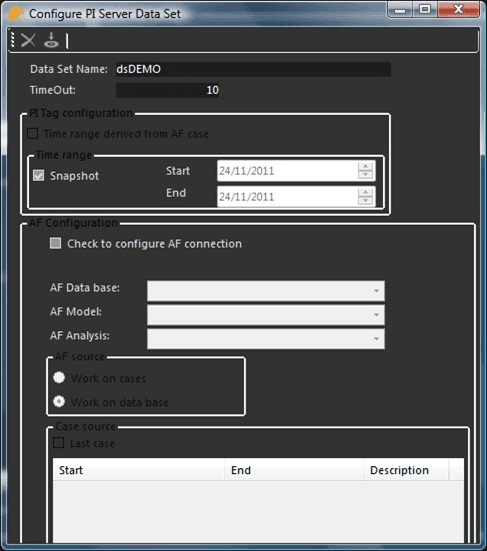Decrease the Start date with the down arrow
This screenshot has height=551, width=487.
point(366,175)
